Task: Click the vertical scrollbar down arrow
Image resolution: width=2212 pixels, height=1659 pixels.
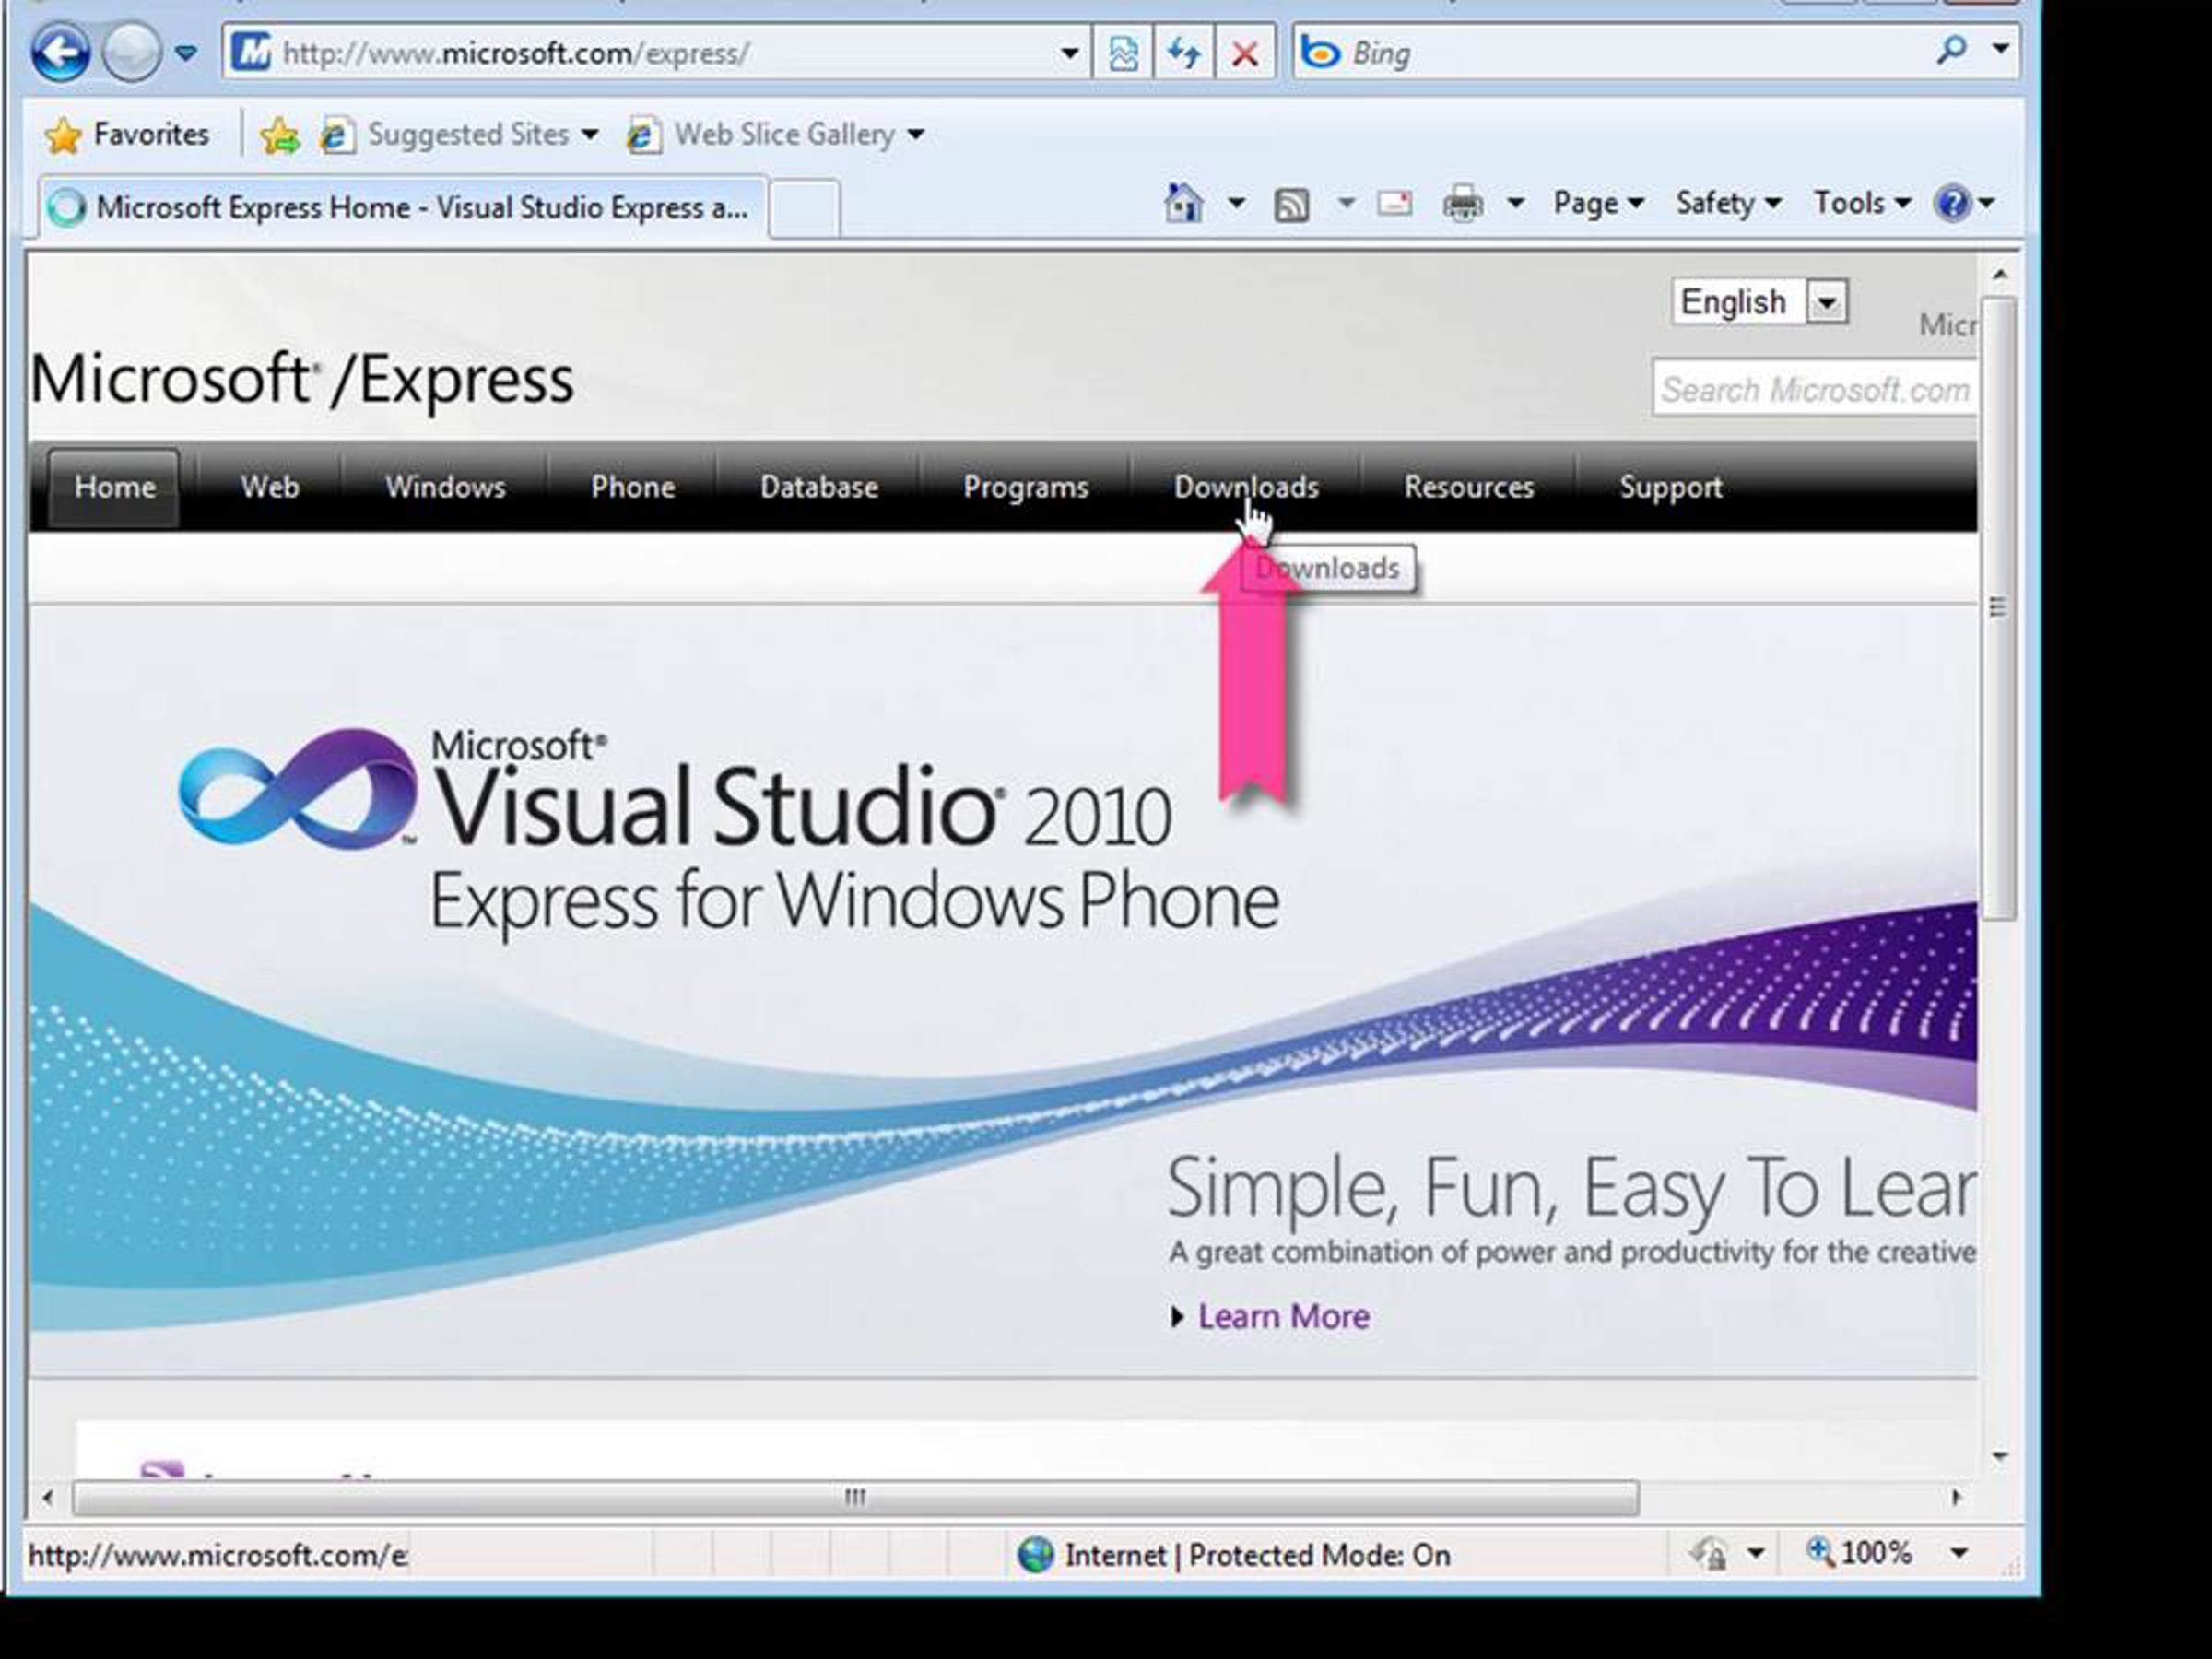Action: coord(1999,1456)
